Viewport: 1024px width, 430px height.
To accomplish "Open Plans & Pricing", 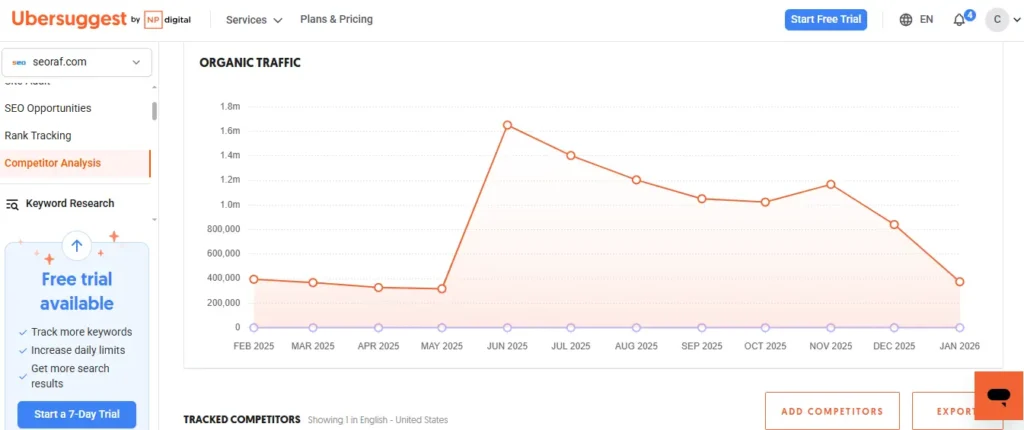I will click(x=336, y=20).
